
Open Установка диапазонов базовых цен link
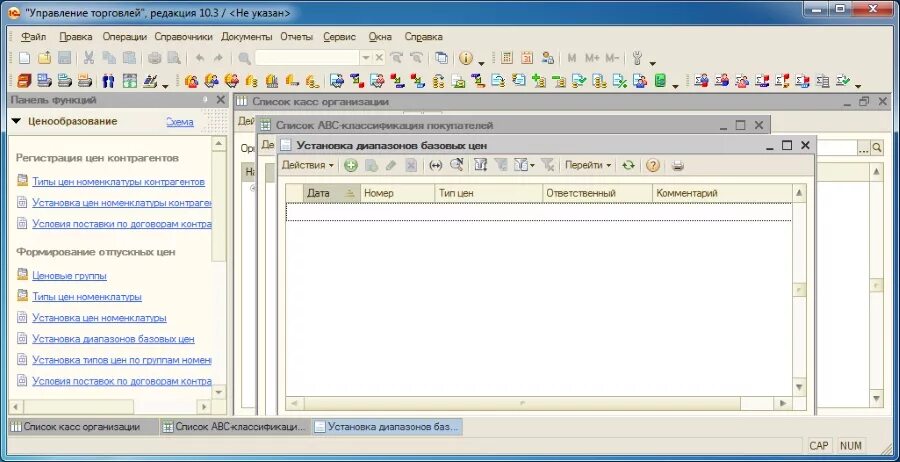(x=113, y=339)
